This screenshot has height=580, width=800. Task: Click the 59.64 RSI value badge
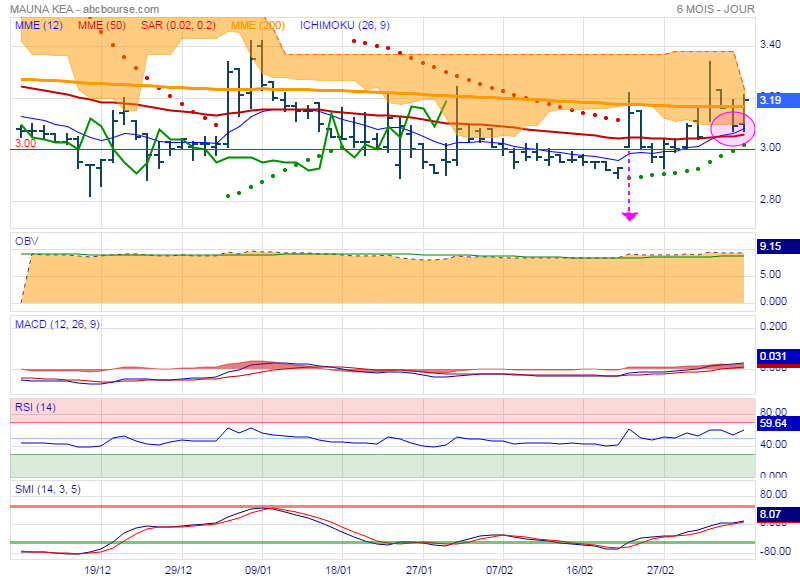[778, 423]
